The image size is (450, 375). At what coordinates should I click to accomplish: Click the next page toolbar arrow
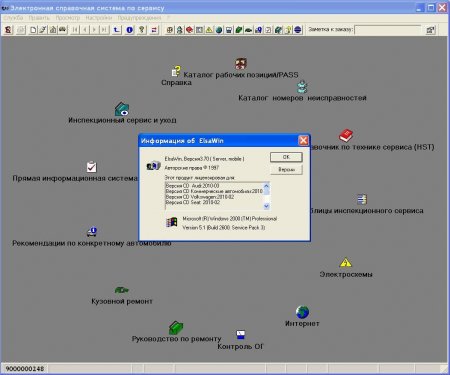[94, 30]
